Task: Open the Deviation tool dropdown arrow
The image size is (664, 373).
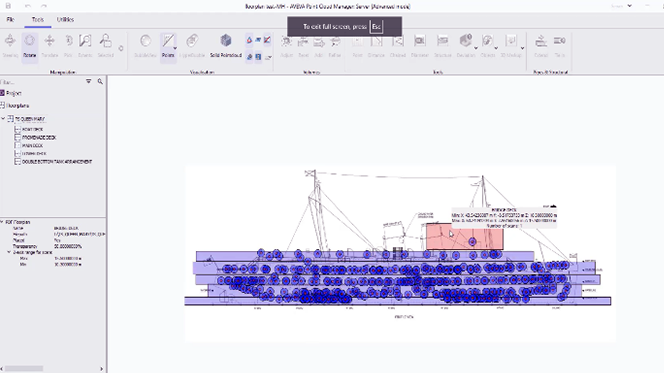Action: point(476,48)
